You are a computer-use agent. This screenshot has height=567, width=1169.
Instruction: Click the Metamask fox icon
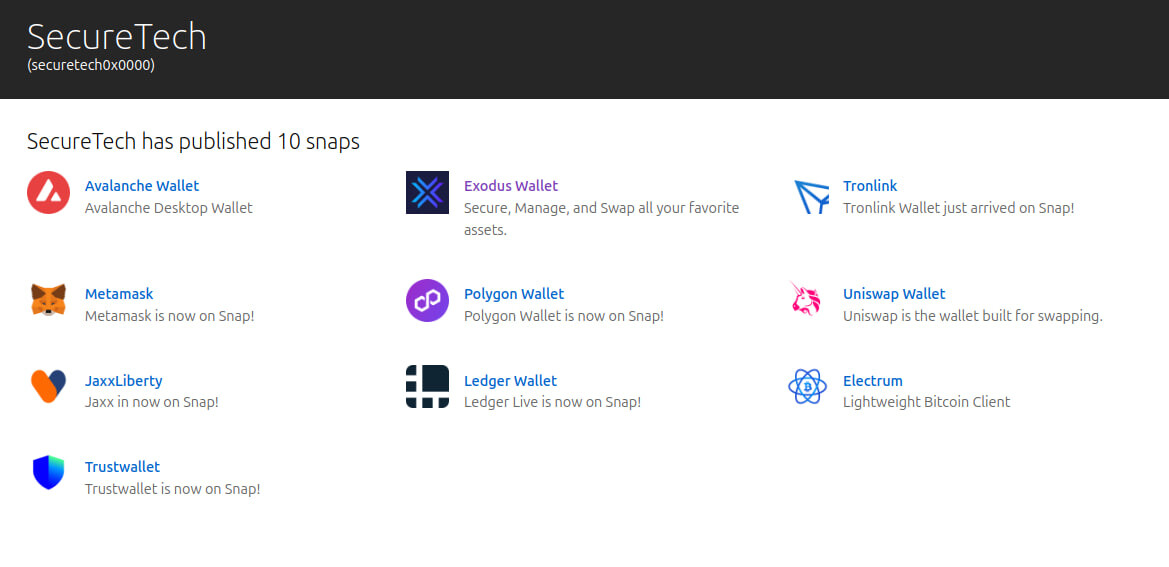48,300
